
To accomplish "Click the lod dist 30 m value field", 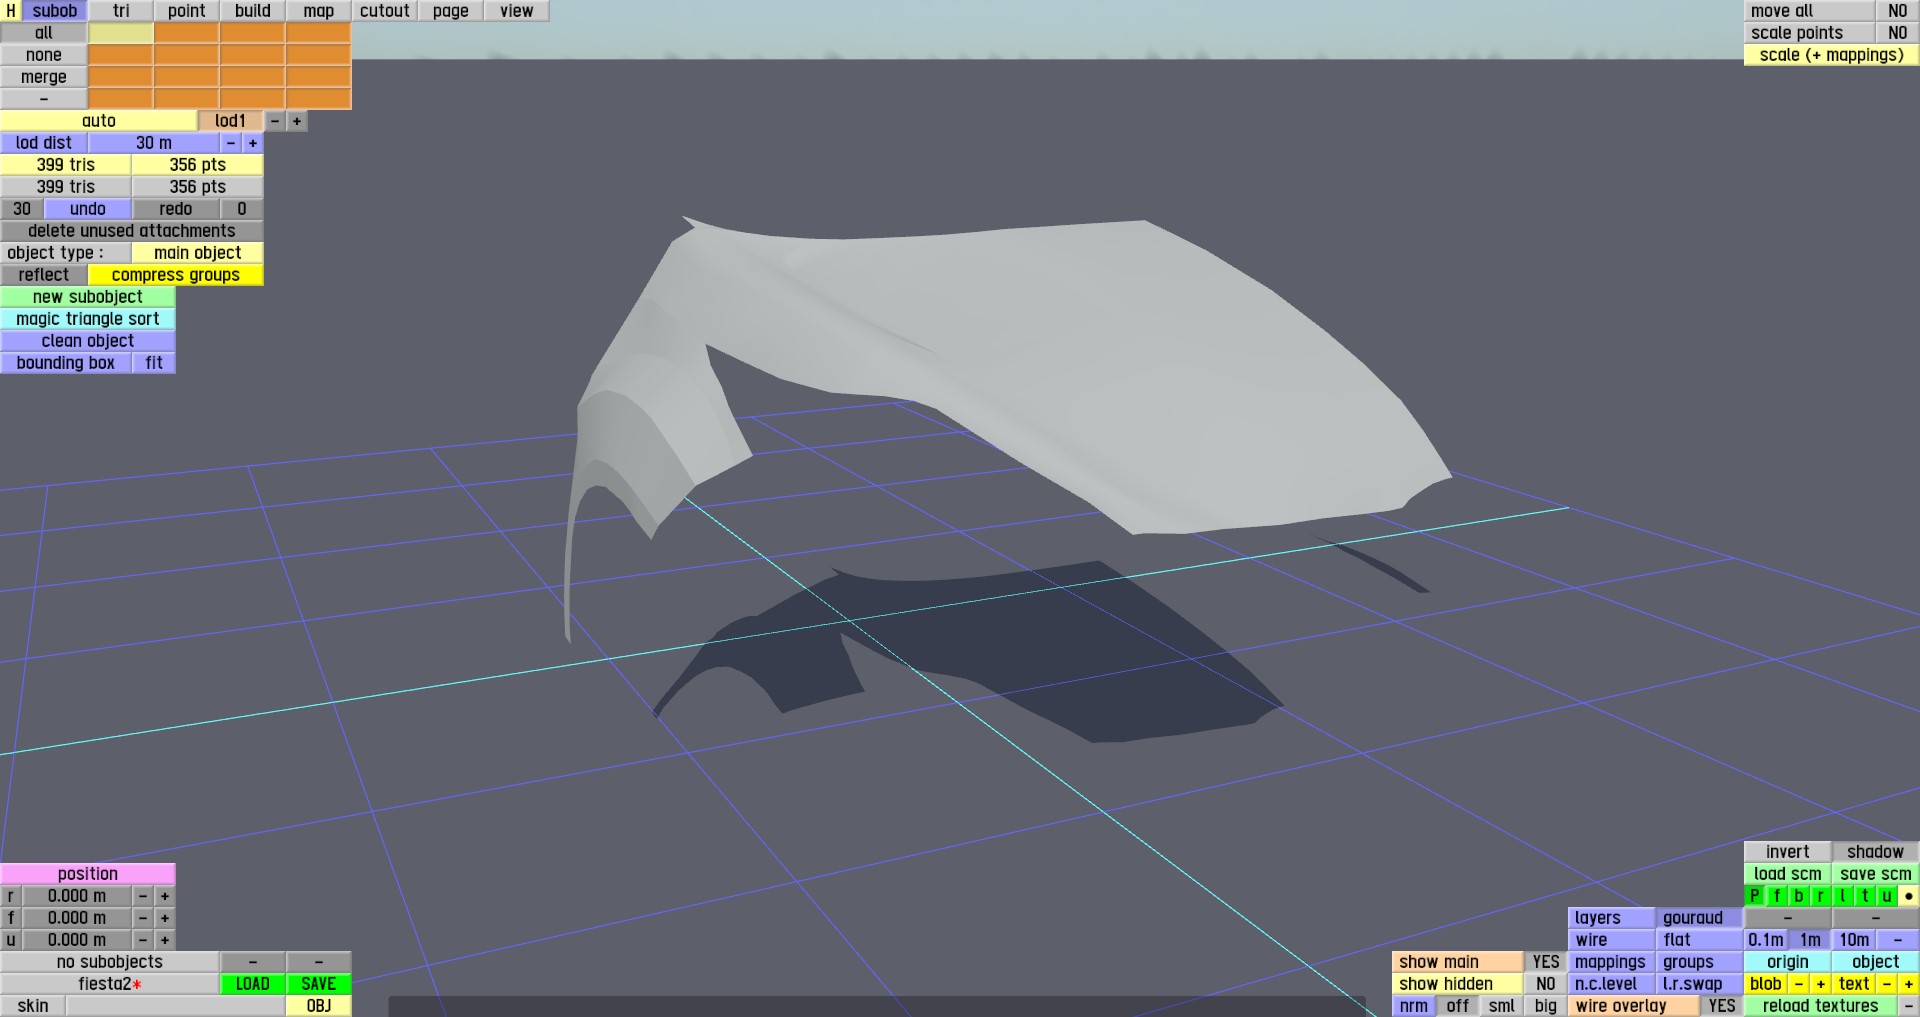I will point(154,143).
